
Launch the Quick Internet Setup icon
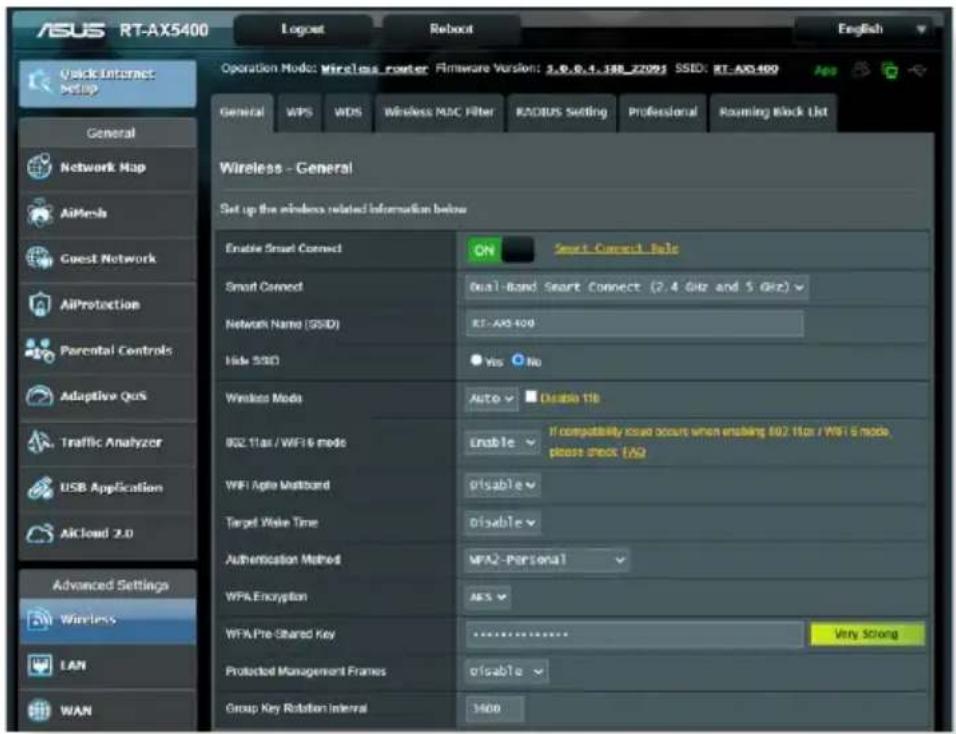coord(40,82)
